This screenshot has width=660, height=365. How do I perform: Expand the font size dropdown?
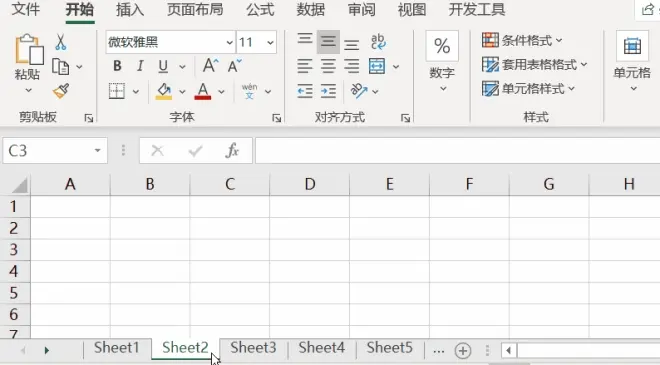click(x=270, y=43)
